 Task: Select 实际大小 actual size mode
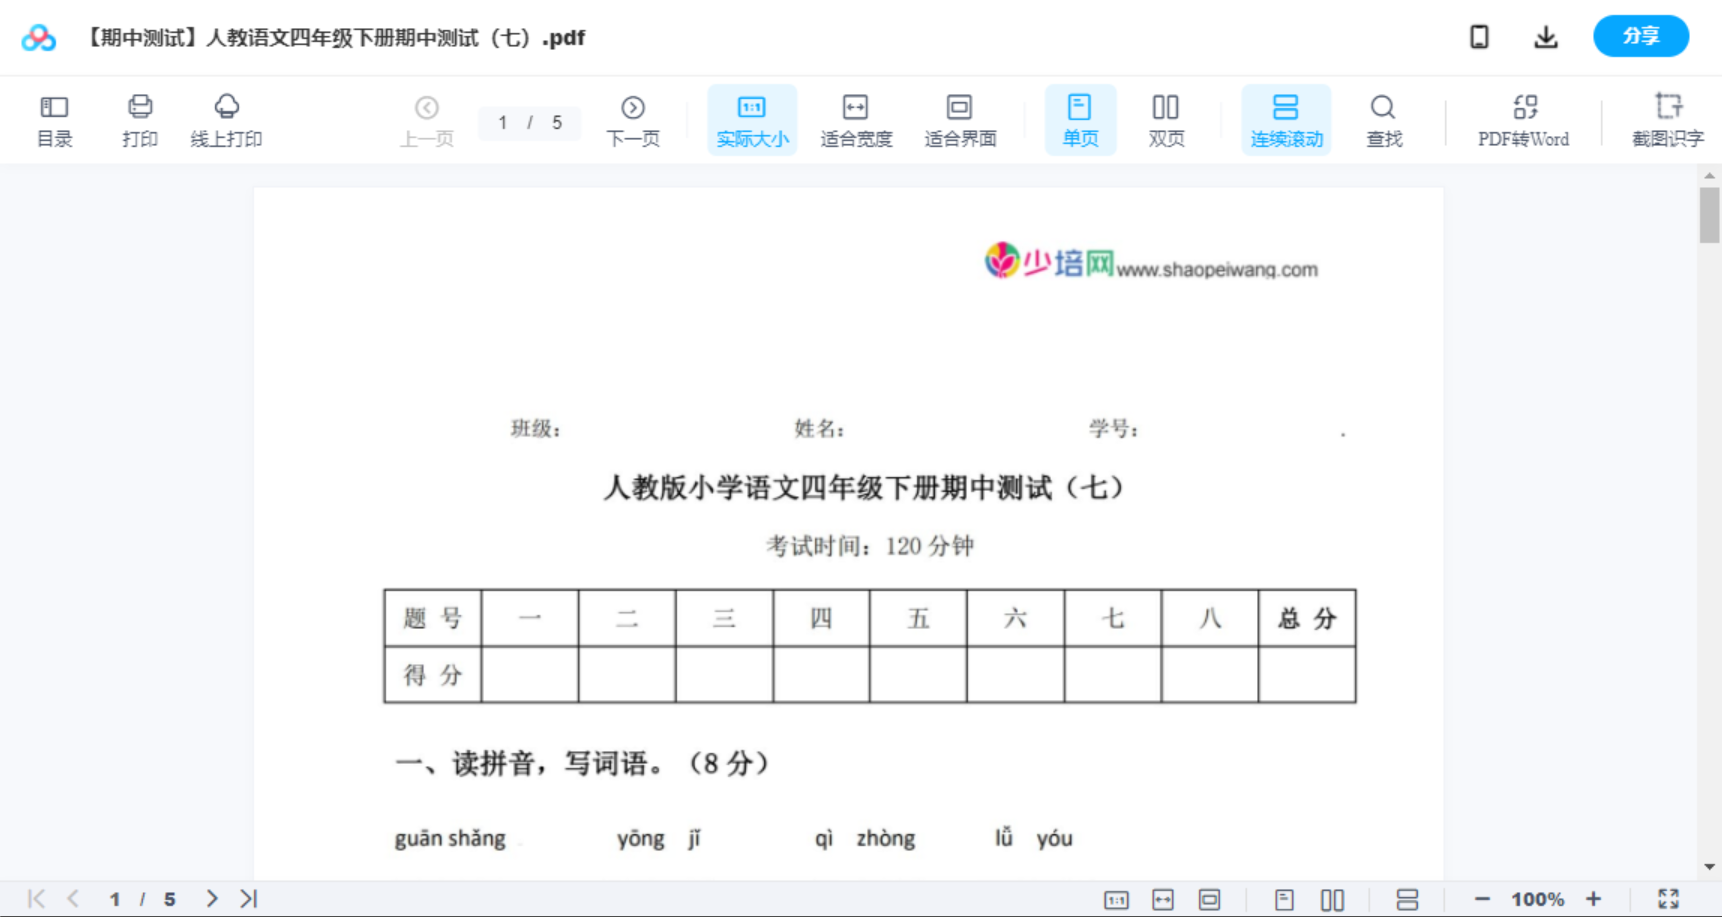point(751,119)
